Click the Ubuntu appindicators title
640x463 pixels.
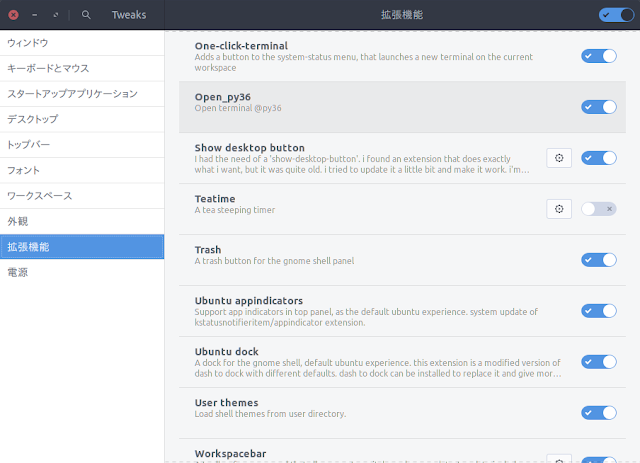point(249,301)
